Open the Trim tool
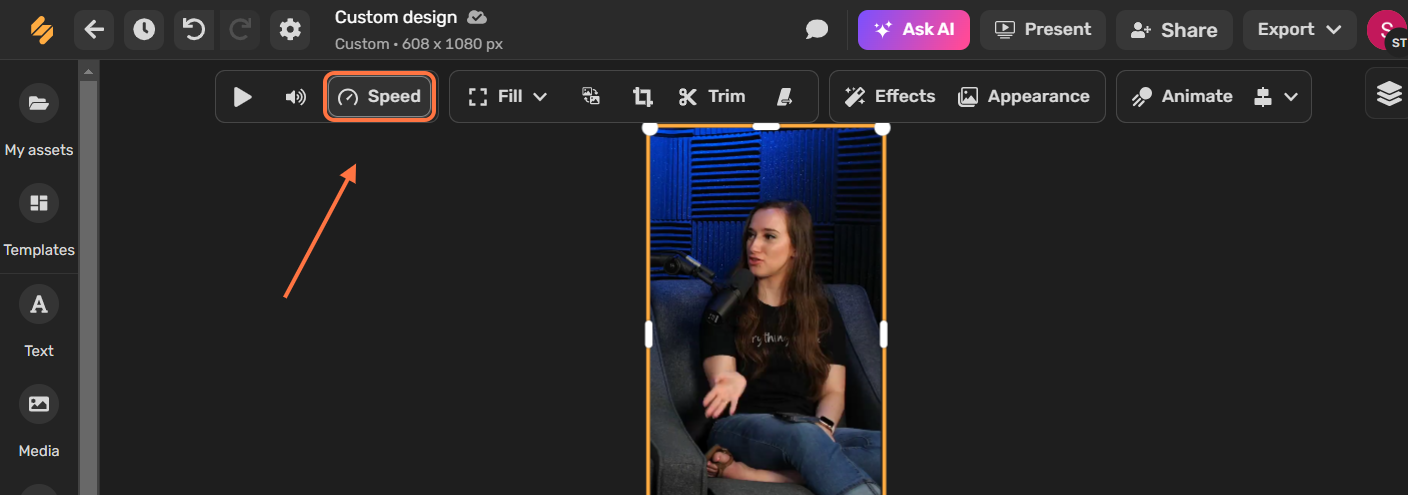Viewport: 1408px width, 495px height. (712, 97)
